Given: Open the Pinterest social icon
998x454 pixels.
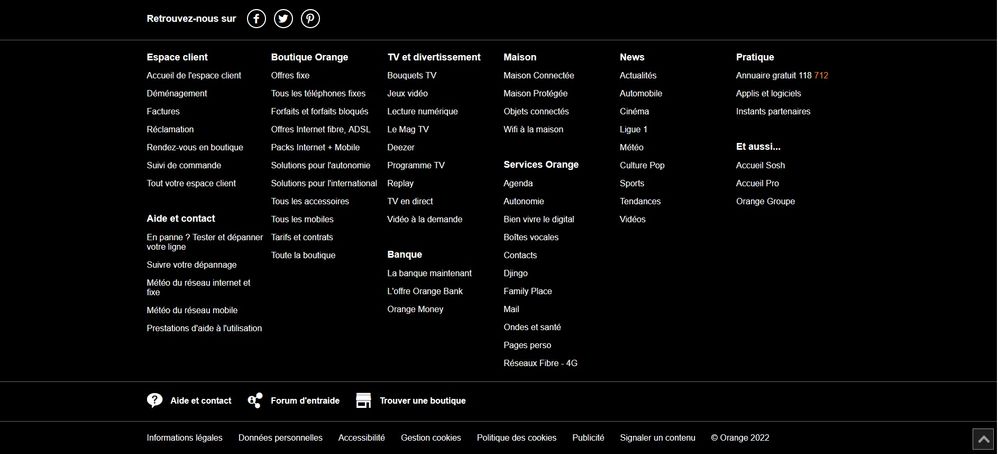Looking at the screenshot, I should (x=311, y=18).
